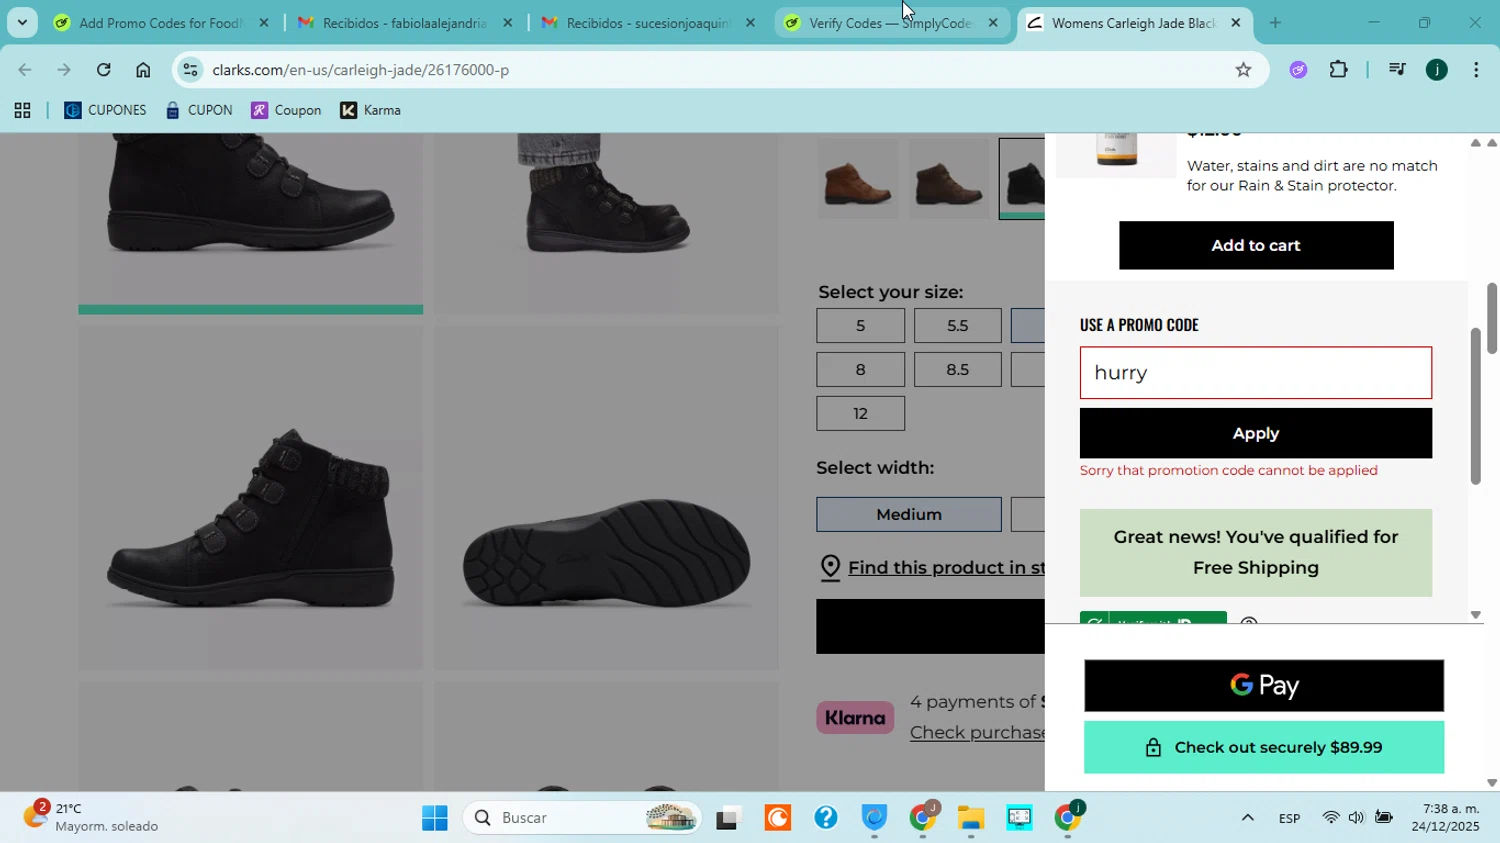Show hidden system tray icons

(x=1247, y=818)
